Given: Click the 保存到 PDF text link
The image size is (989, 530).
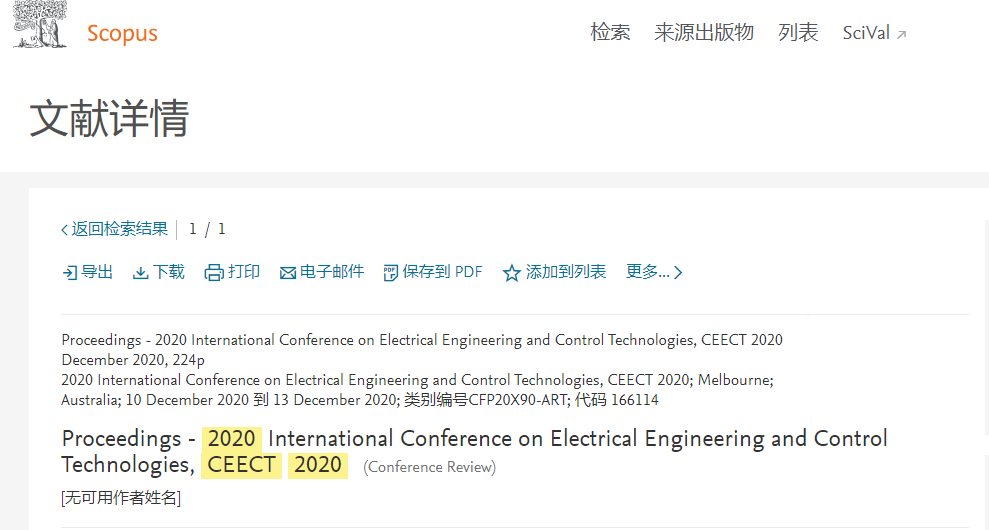Looking at the screenshot, I should [x=442, y=272].
